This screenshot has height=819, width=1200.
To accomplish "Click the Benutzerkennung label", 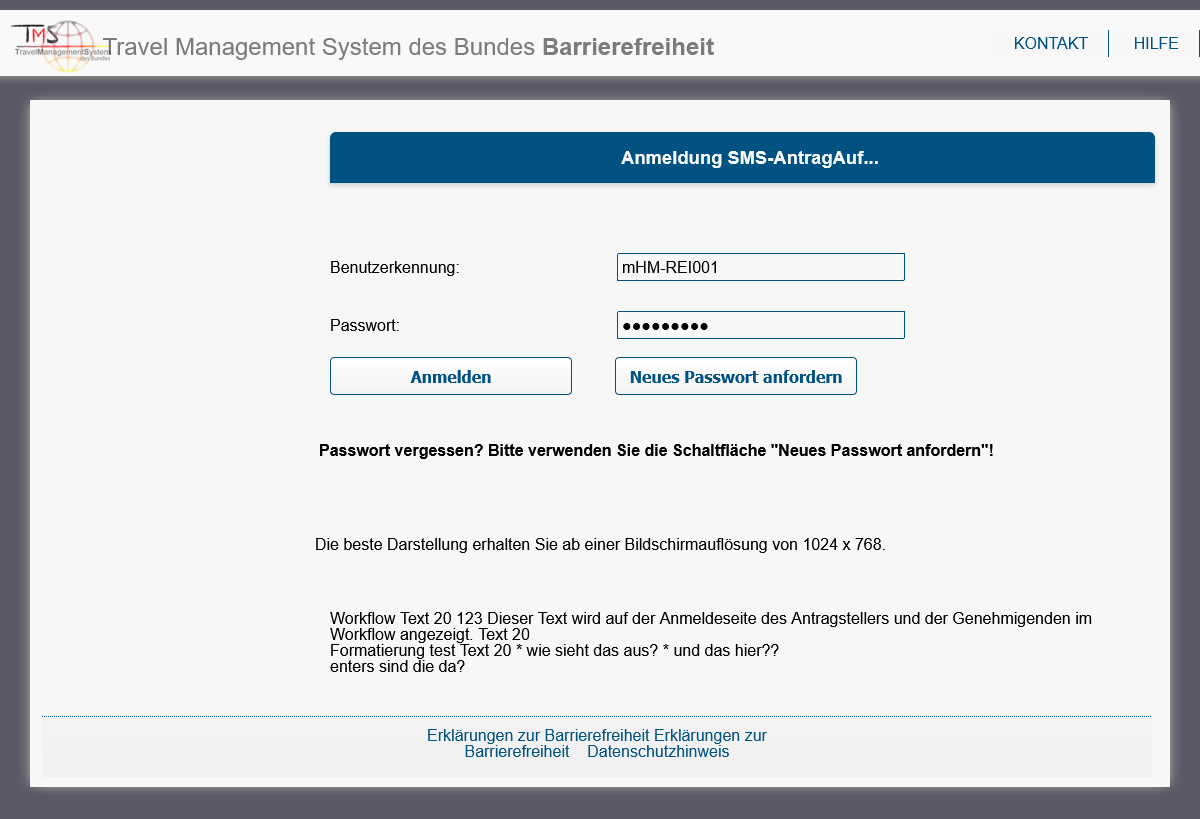I will click(394, 268).
